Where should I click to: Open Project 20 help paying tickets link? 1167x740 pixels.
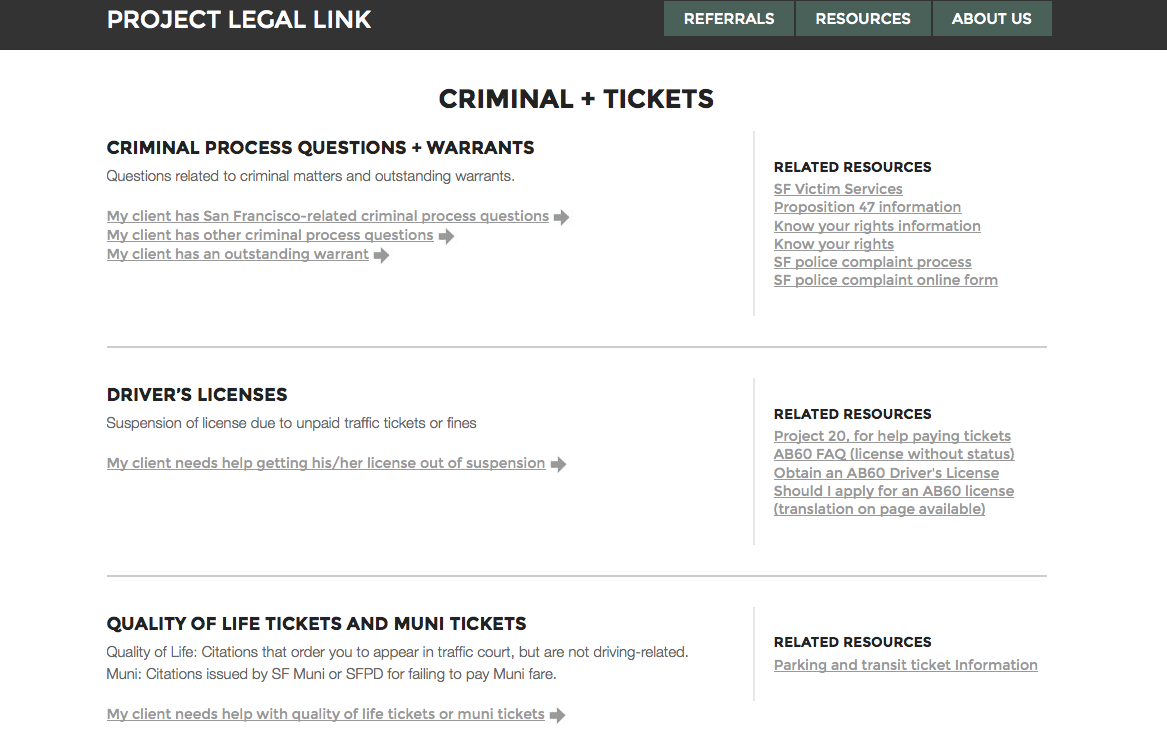tap(892, 436)
